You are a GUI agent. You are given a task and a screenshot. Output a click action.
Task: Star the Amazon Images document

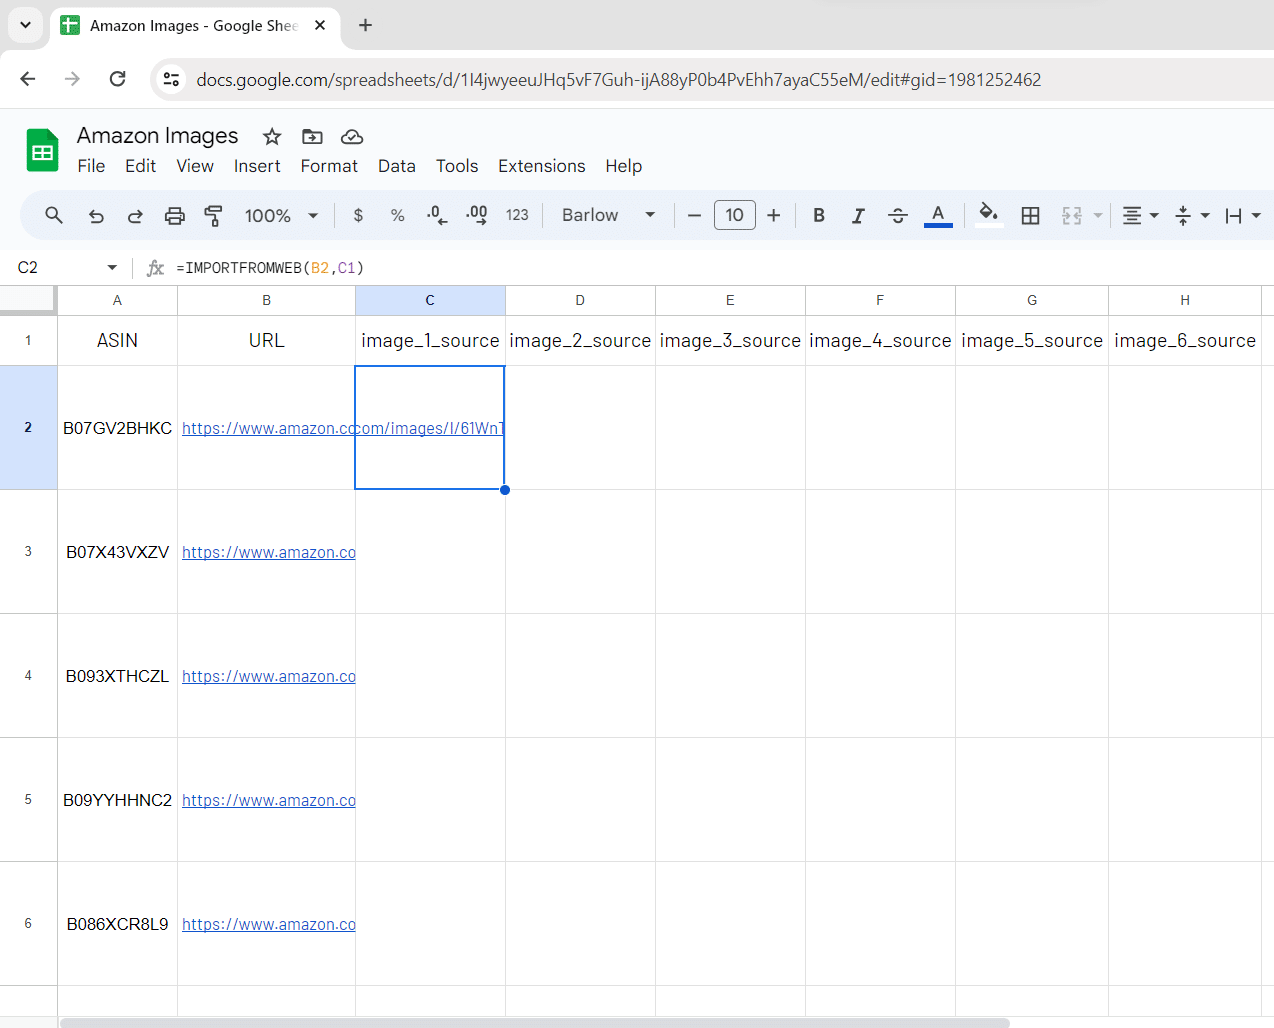pyautogui.click(x=272, y=137)
